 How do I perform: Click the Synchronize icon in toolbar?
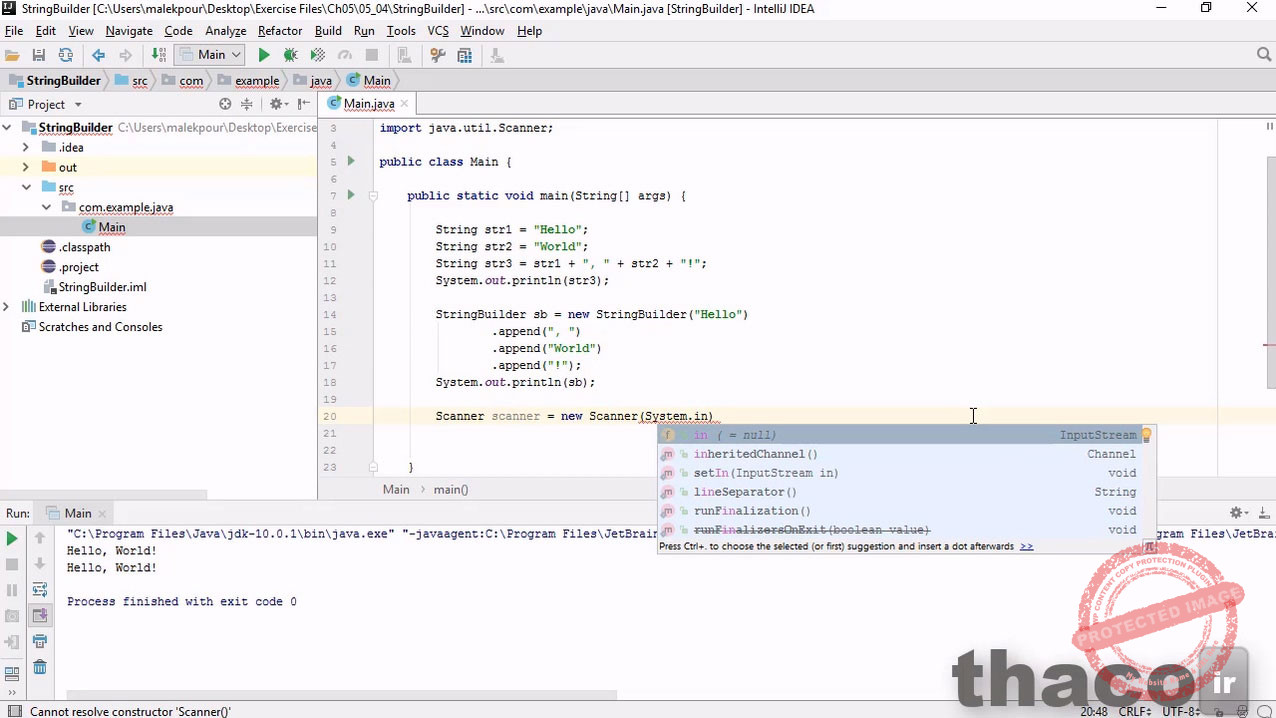(x=65, y=56)
